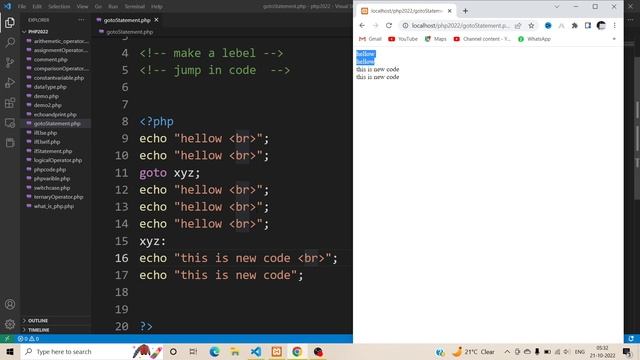This screenshot has height=360, width=640.
Task: Open dataType.php in explorer
Action: (50, 87)
